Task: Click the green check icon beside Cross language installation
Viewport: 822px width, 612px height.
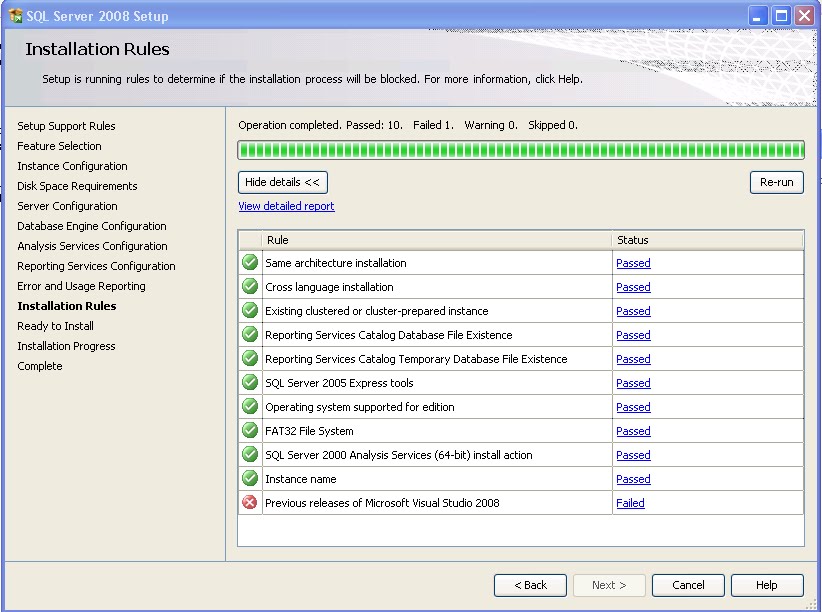Action: (250, 286)
